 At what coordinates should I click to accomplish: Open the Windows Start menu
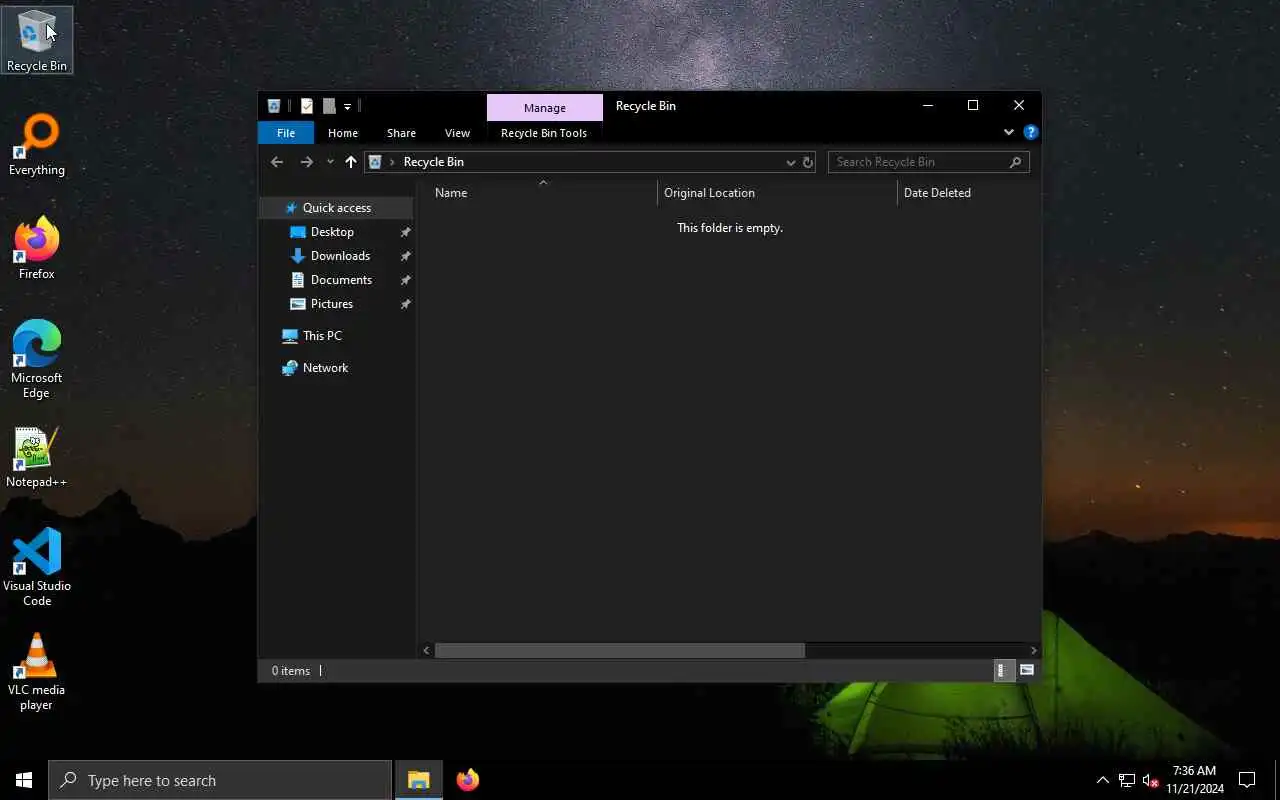[24, 780]
